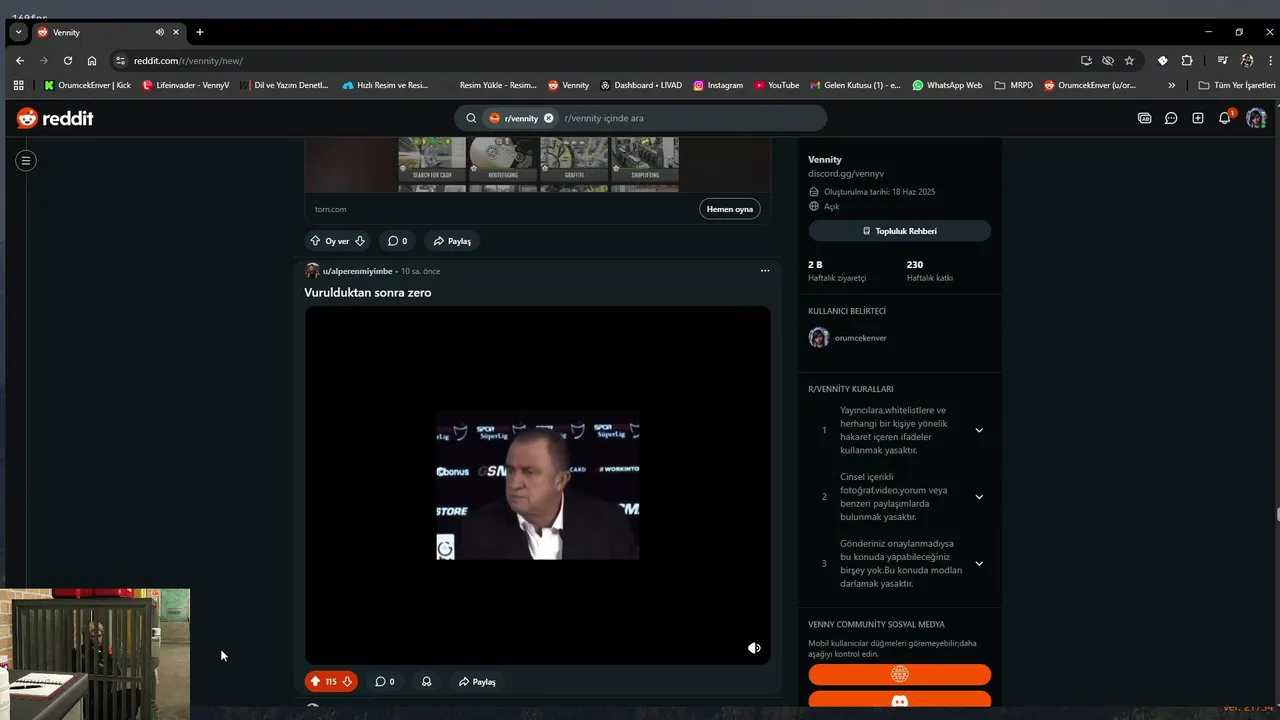This screenshot has width=1280, height=720.
Task: Open comments on the torn.com post
Action: pos(397,241)
